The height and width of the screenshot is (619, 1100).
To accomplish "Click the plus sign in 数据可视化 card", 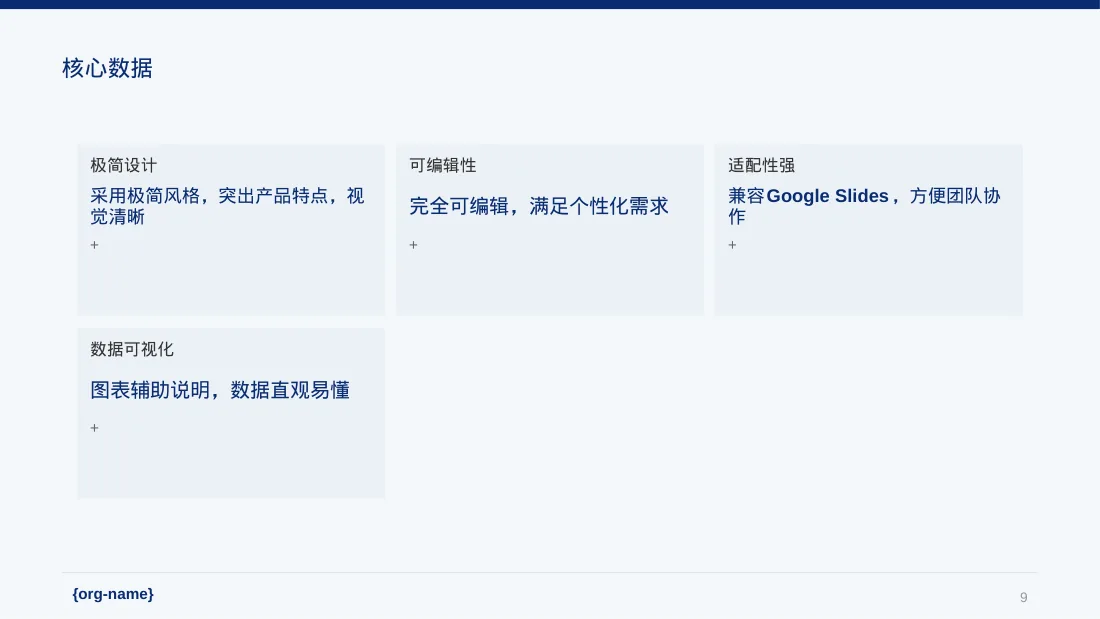I will tap(95, 428).
